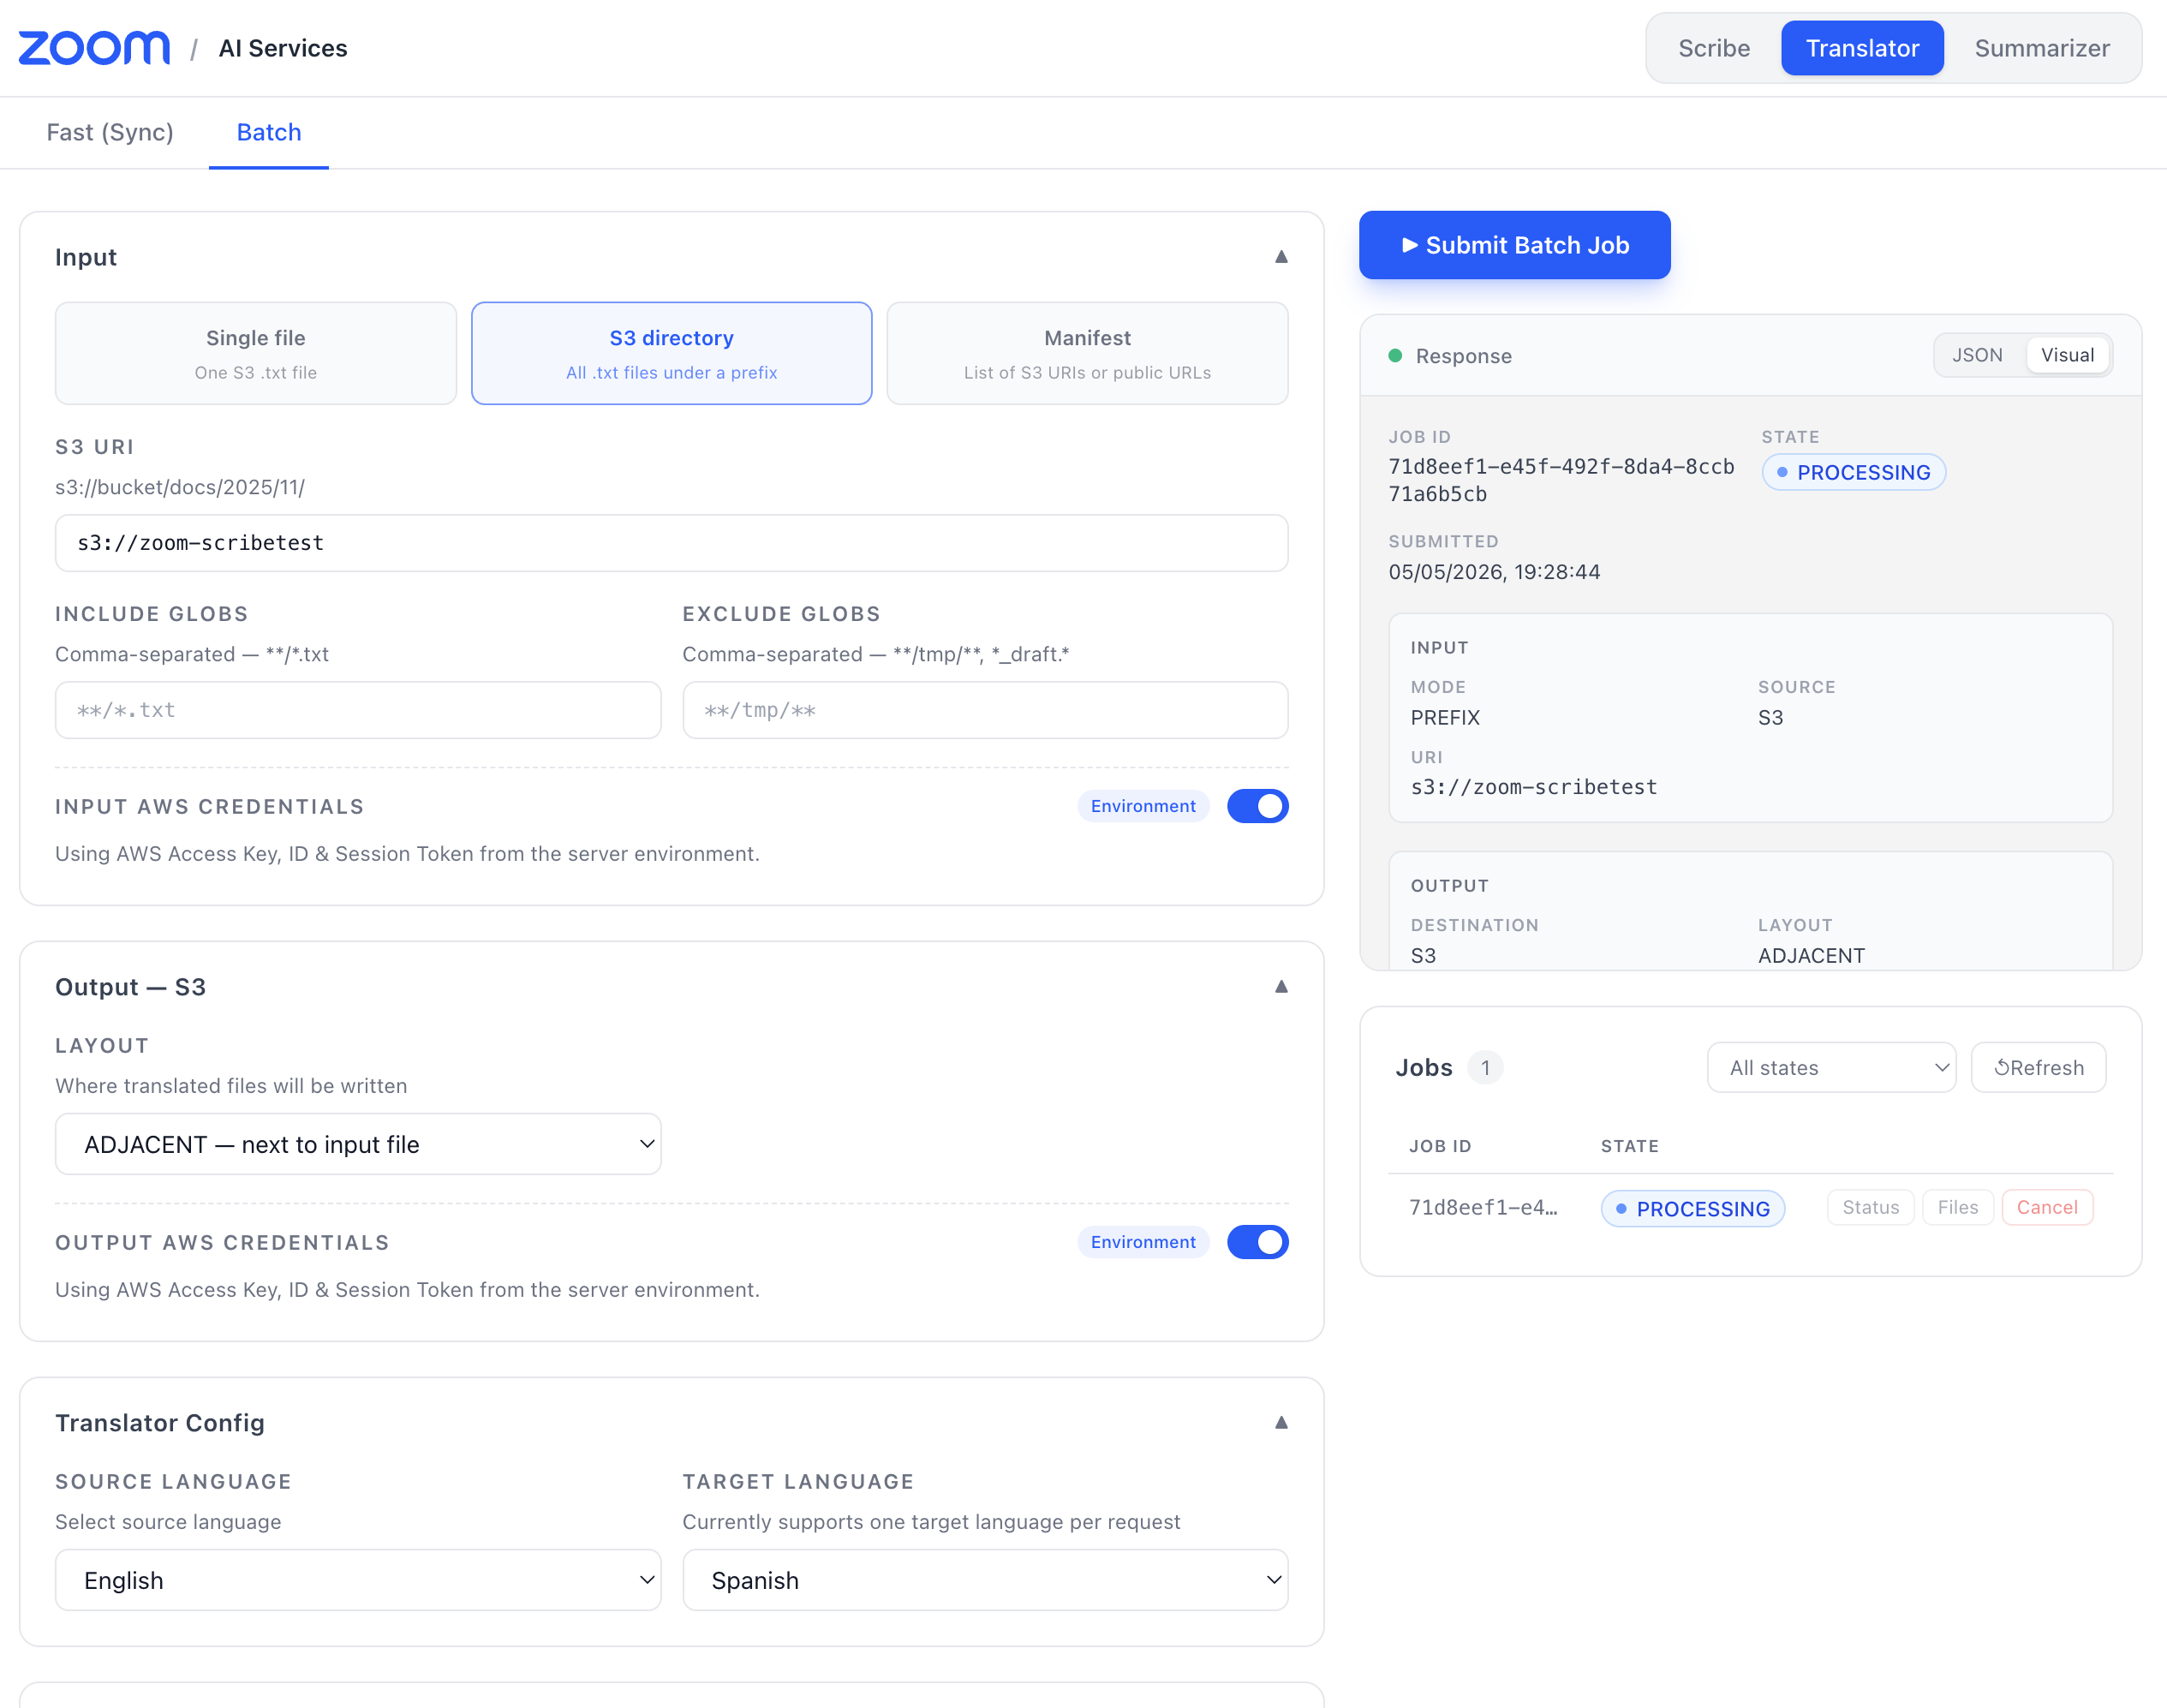Image resolution: width=2167 pixels, height=1708 pixels.
Task: Cancel job 71d8eef1
Action: pyautogui.click(x=2047, y=1207)
